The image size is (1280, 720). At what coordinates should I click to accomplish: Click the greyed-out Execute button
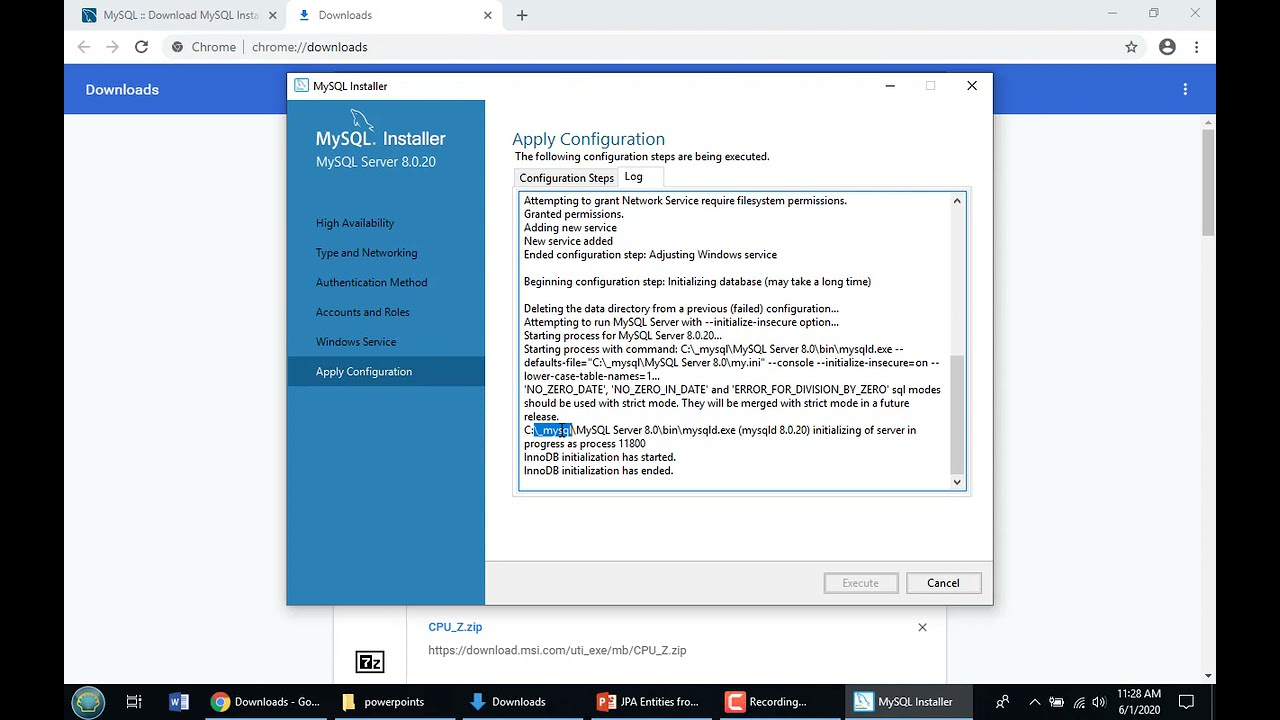[860, 583]
